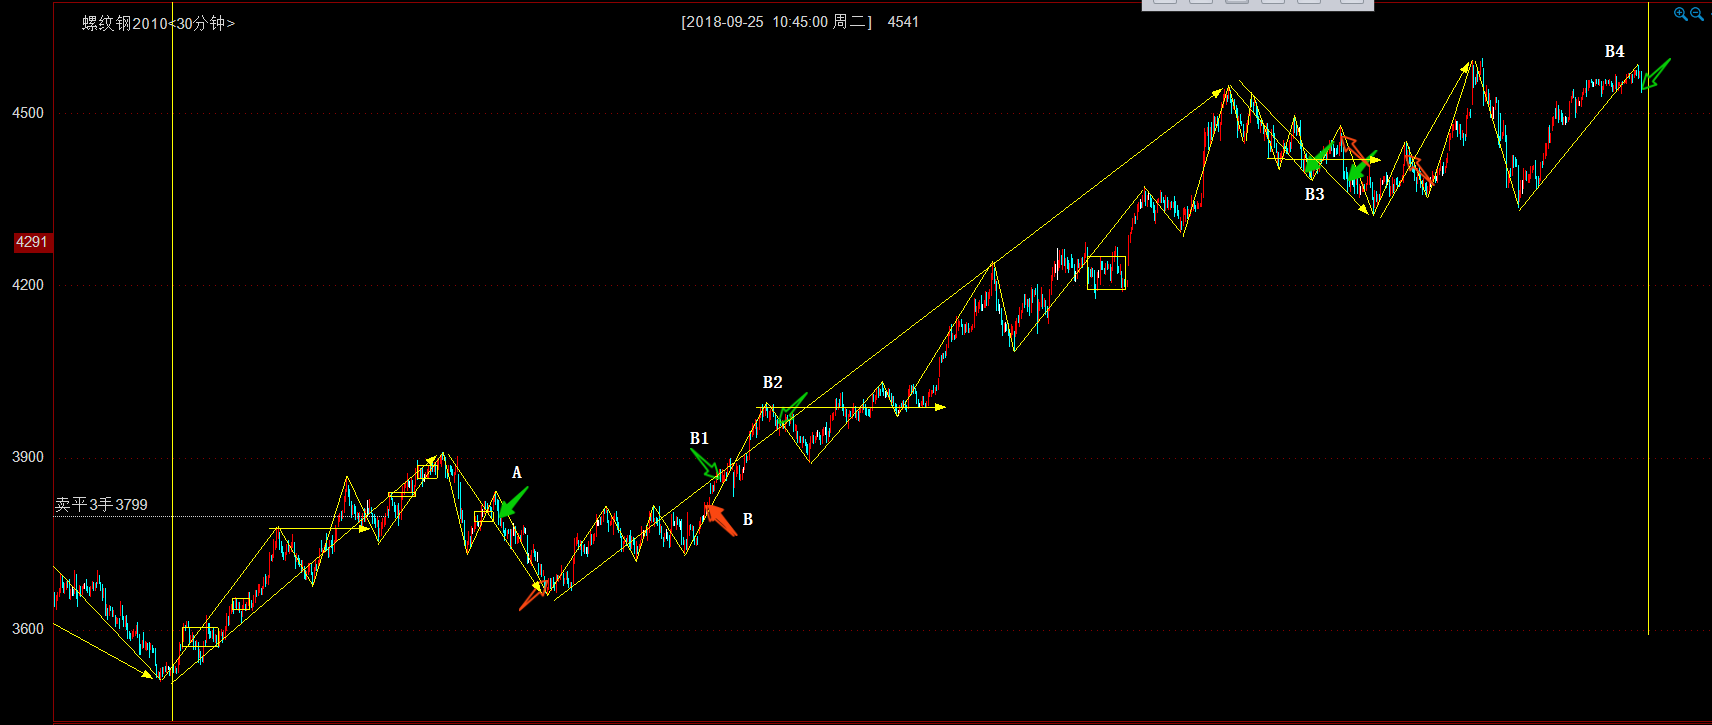Select the B3 chart annotation label
The image size is (1712, 725).
[x=1314, y=194]
